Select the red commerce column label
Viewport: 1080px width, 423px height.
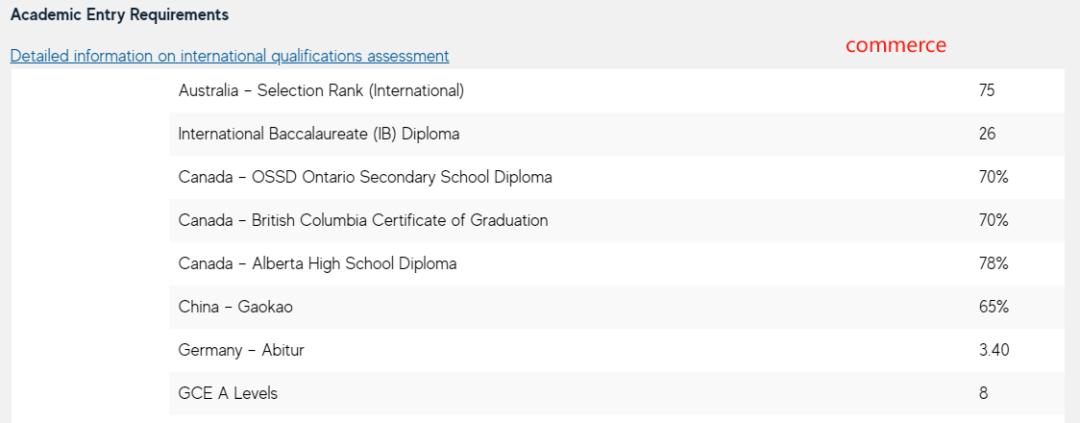[896, 45]
